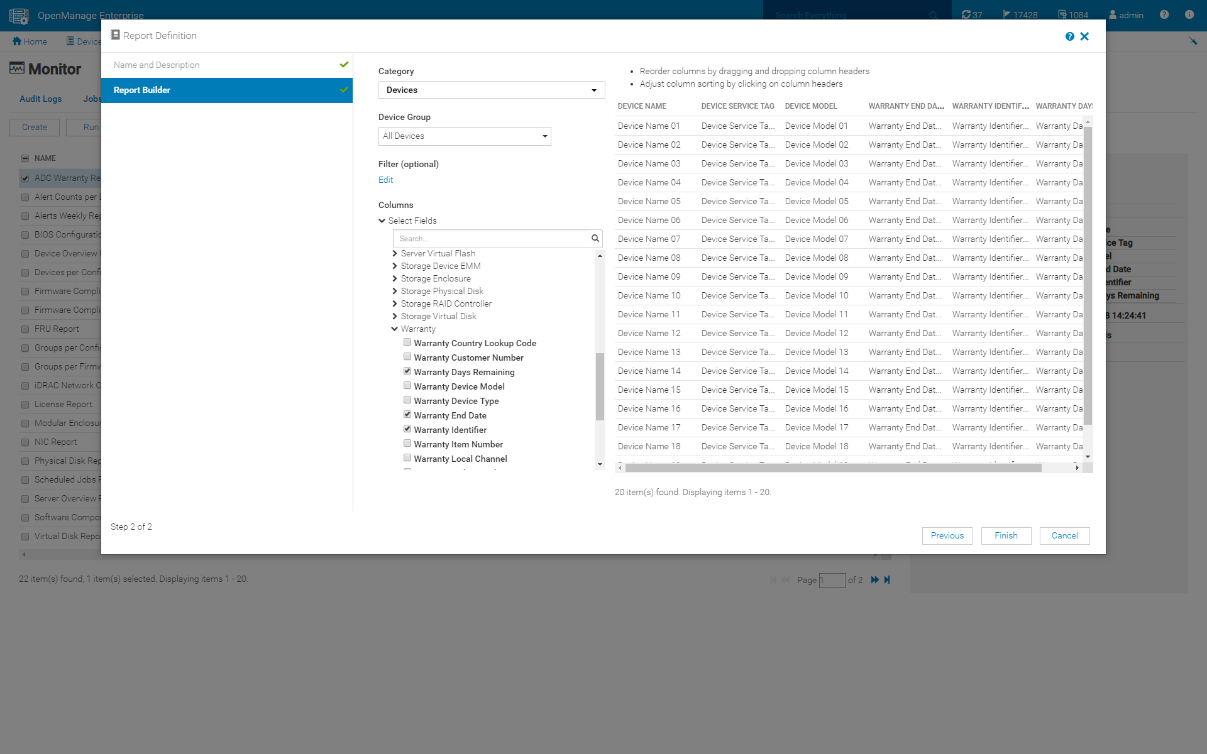Expand Storage Enclosure node

tap(395, 279)
